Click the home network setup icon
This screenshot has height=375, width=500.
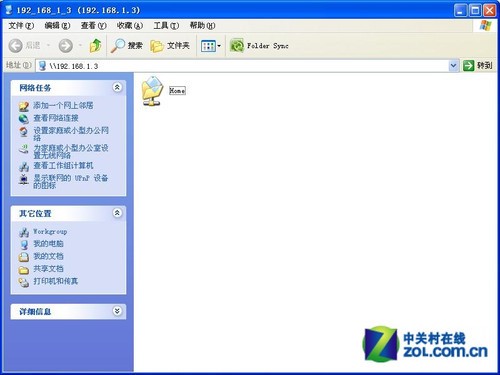tap(24, 132)
